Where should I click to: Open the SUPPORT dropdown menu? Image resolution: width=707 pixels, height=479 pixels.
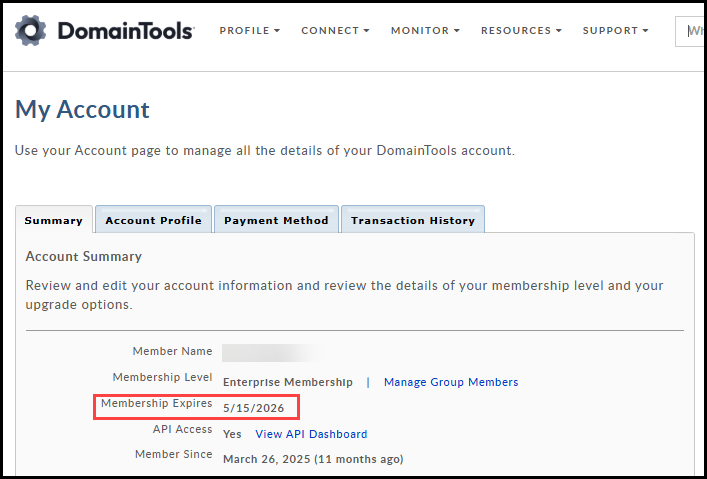[x=615, y=31]
